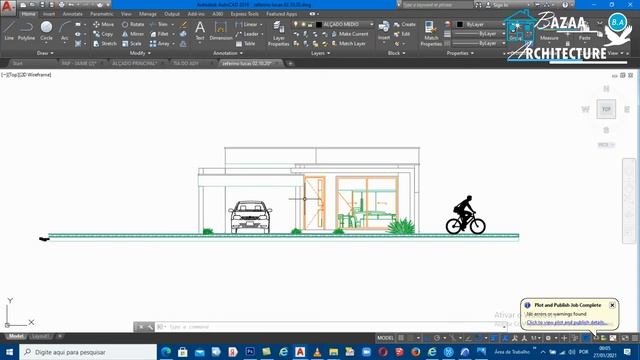Toggle polar tracking in status bar
Viewport: 640px width, 360px height.
click(x=437, y=338)
